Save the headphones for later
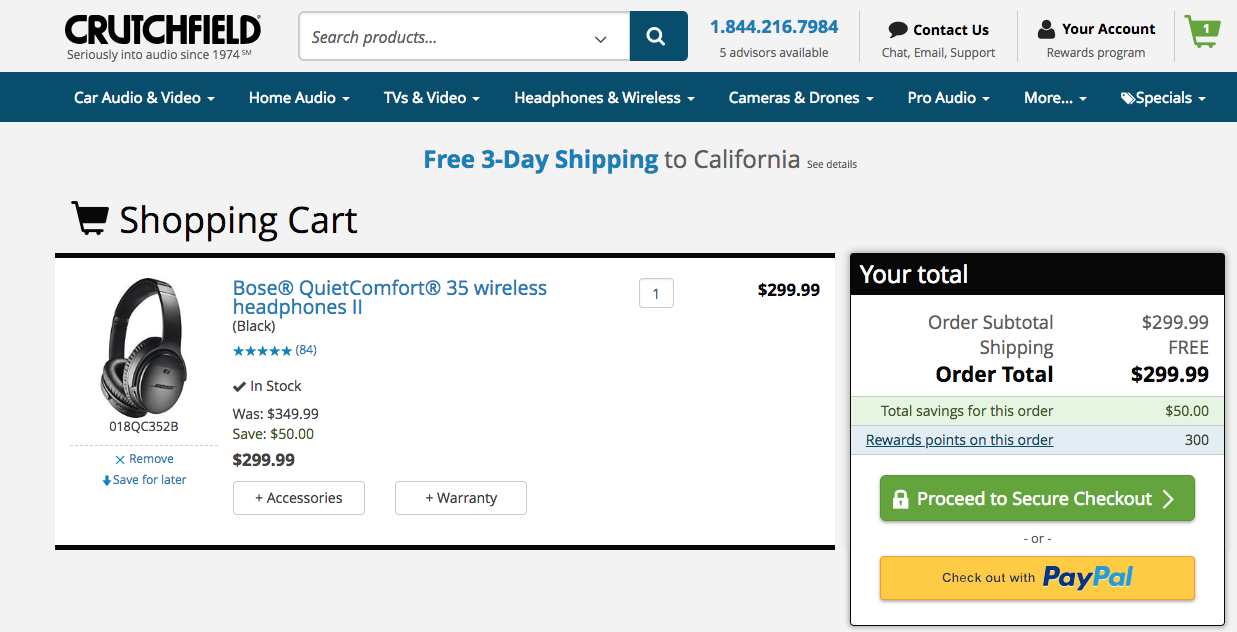 point(144,480)
